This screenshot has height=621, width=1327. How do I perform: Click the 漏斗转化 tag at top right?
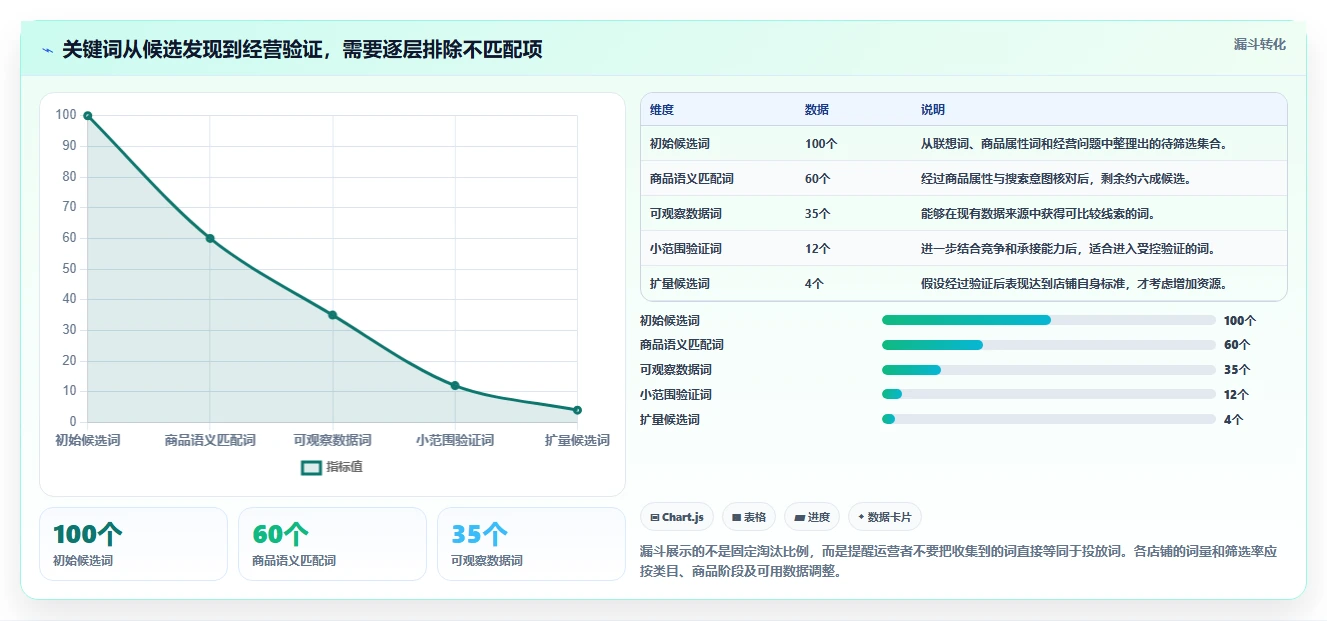click(x=1260, y=45)
